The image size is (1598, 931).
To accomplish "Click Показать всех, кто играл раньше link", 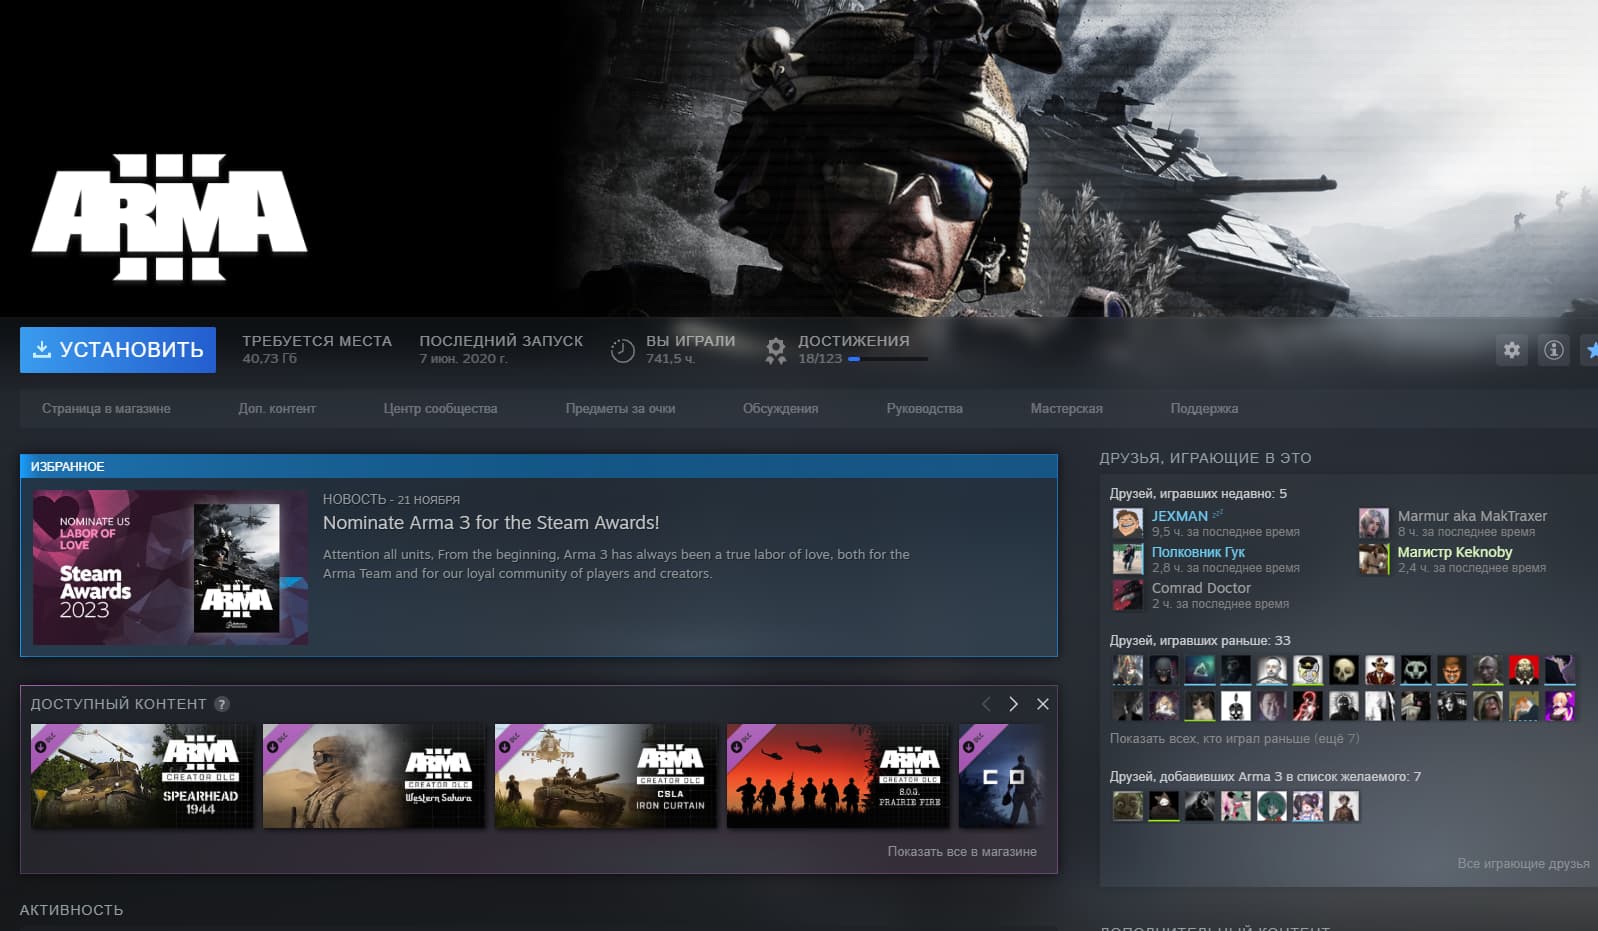I will pyautogui.click(x=1234, y=739).
